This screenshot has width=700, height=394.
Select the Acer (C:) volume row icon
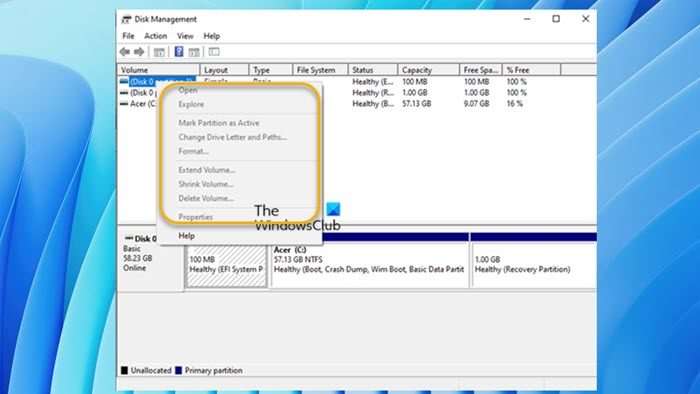124,104
